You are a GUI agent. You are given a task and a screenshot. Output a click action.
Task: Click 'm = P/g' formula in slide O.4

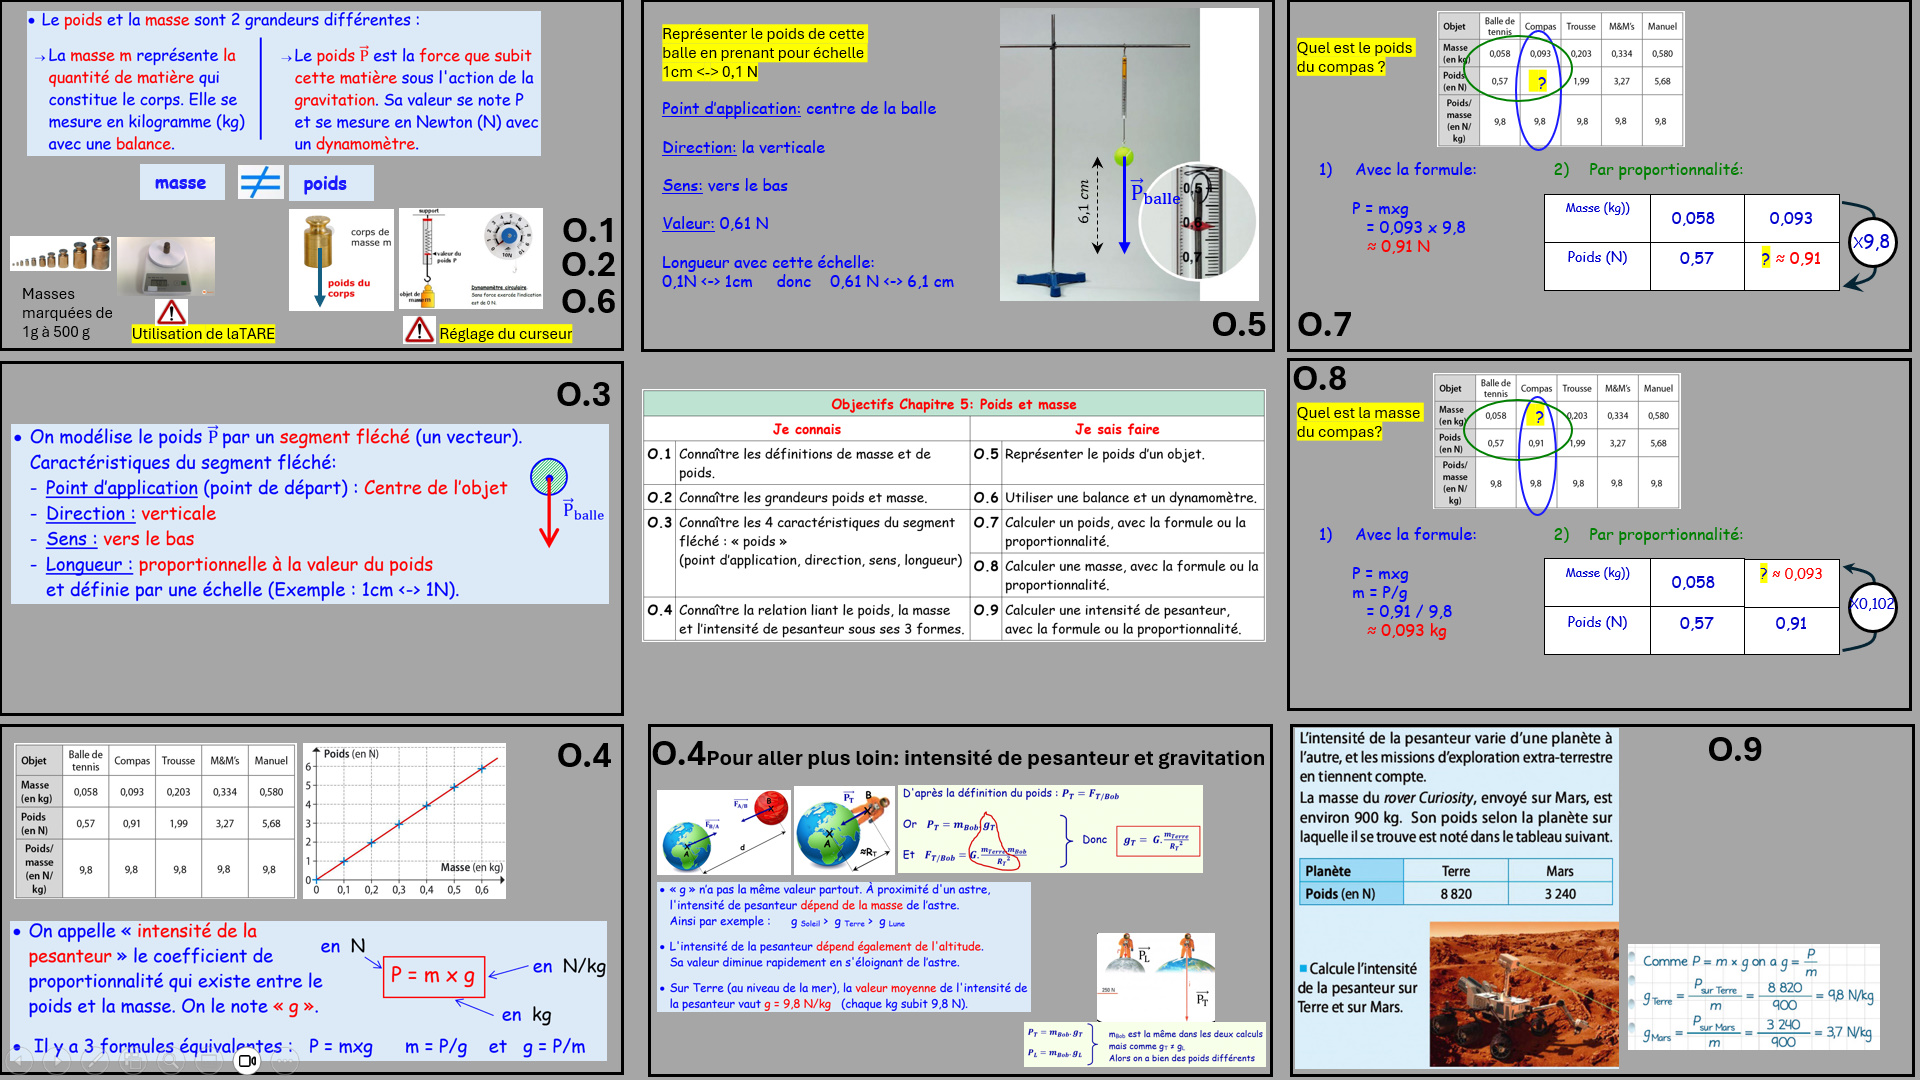tap(436, 1047)
